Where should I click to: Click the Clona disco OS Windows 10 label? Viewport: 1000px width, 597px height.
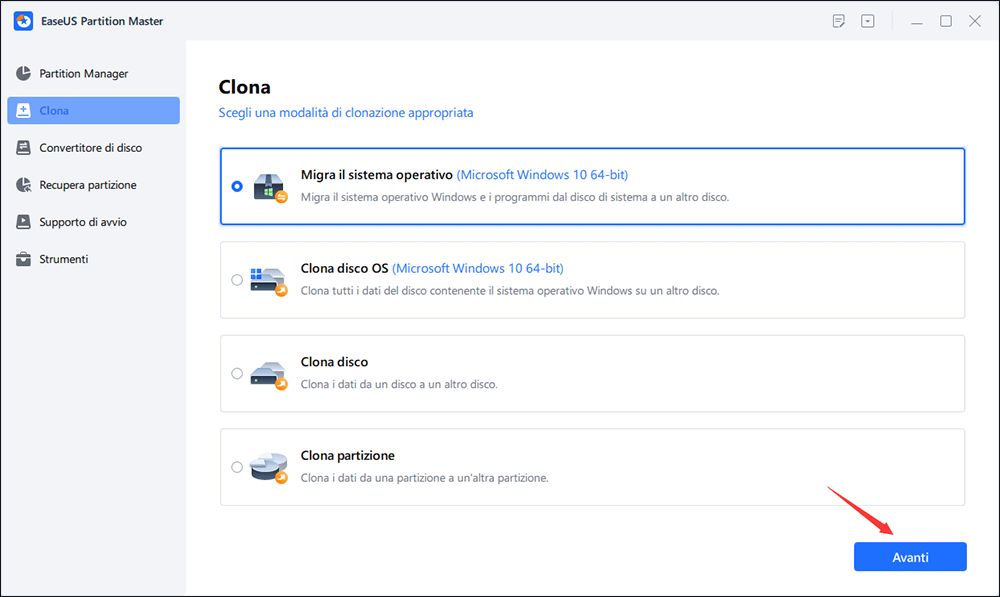[x=478, y=269]
